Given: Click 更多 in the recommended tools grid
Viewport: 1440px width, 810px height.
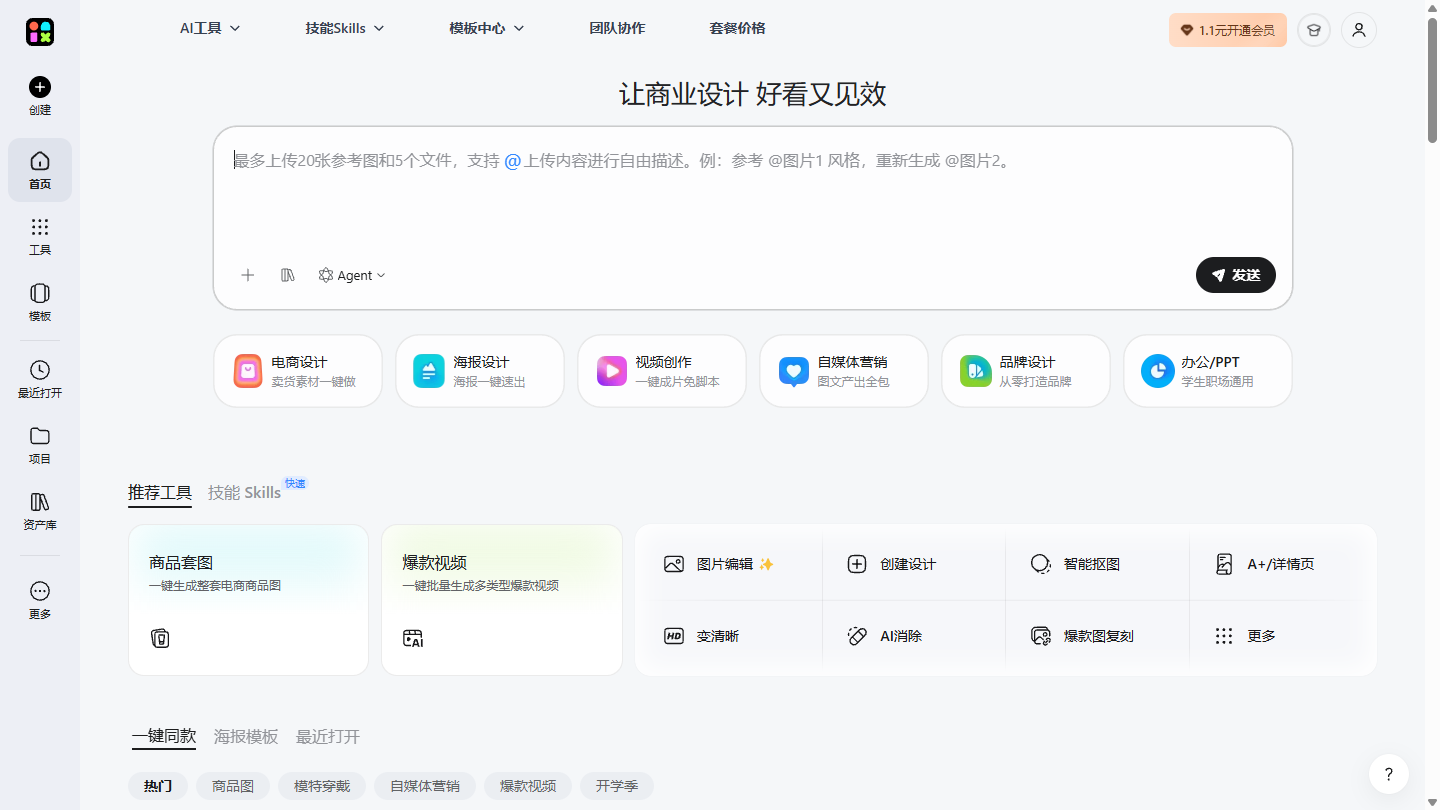Looking at the screenshot, I should (1281, 636).
